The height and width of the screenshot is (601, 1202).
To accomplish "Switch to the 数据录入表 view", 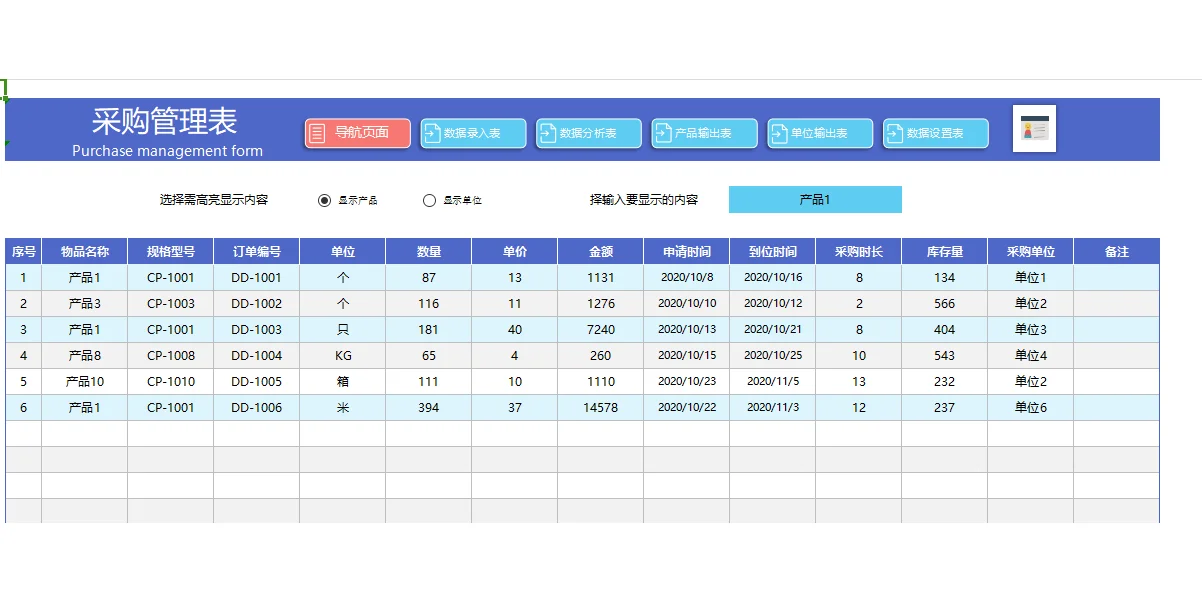I will (473, 132).
